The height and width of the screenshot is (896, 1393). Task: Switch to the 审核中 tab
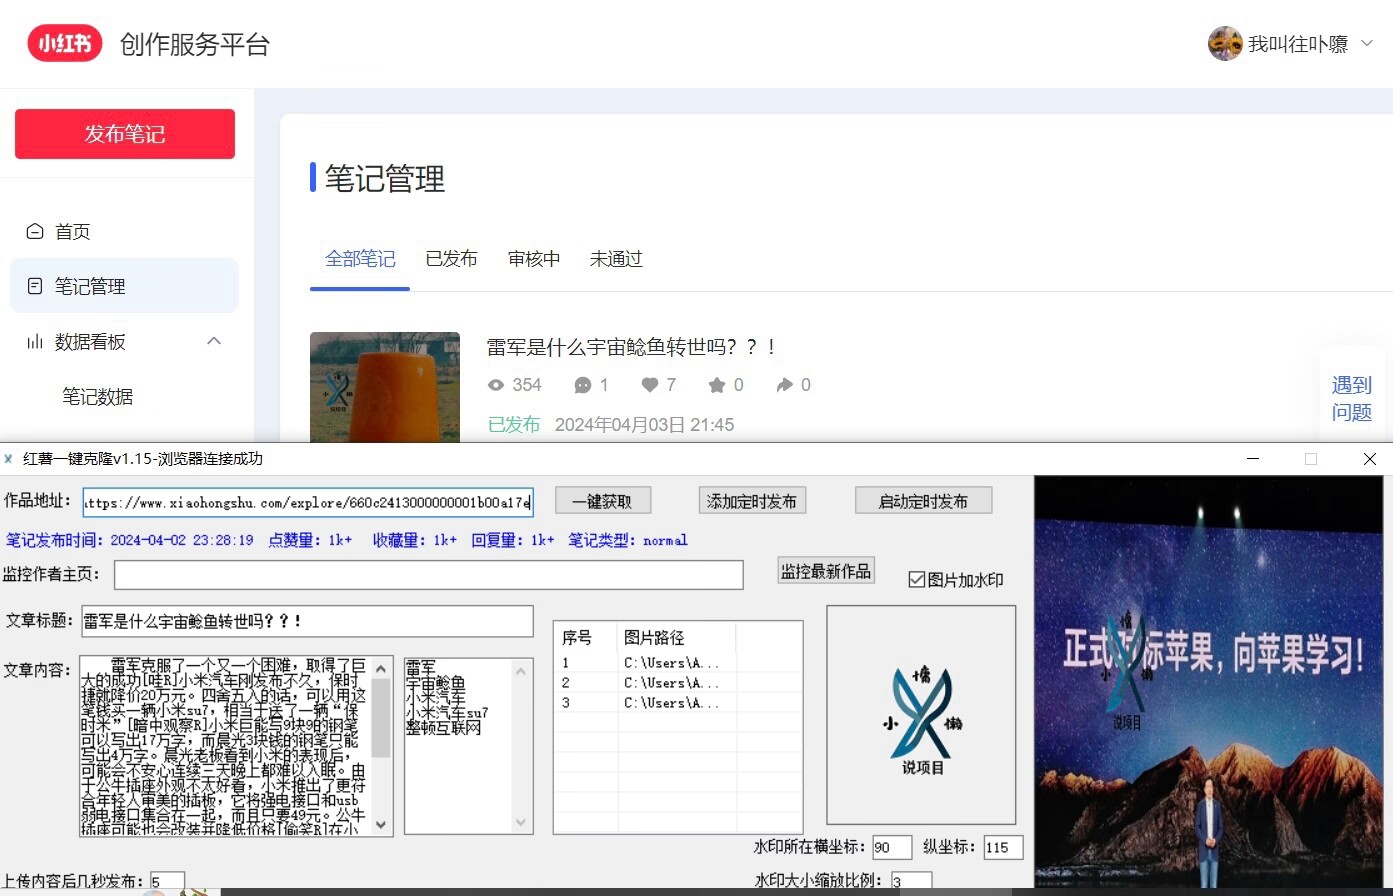pyautogui.click(x=534, y=259)
